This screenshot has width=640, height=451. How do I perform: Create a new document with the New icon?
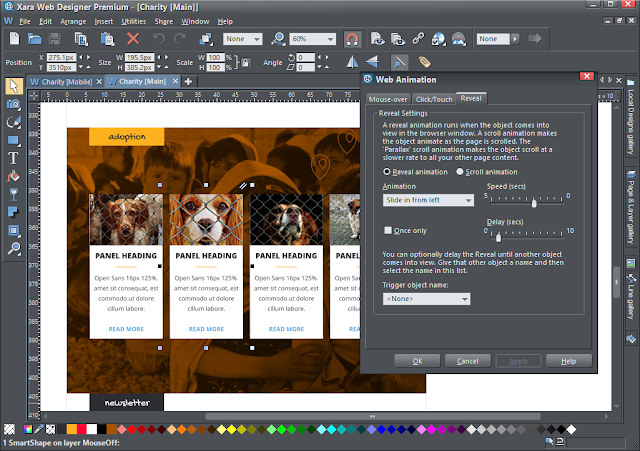coord(14,39)
